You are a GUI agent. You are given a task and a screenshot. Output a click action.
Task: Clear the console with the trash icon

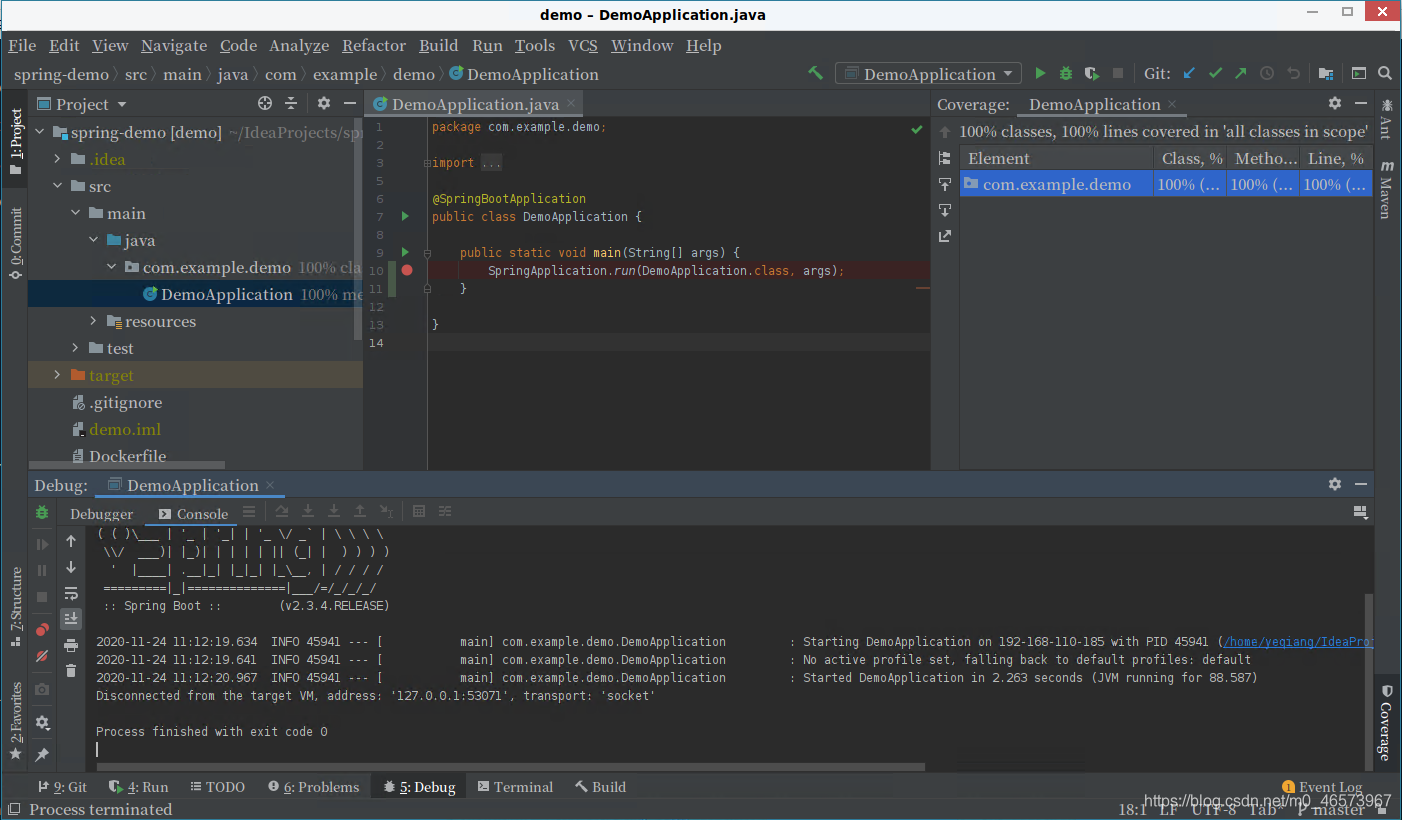pyautogui.click(x=71, y=670)
